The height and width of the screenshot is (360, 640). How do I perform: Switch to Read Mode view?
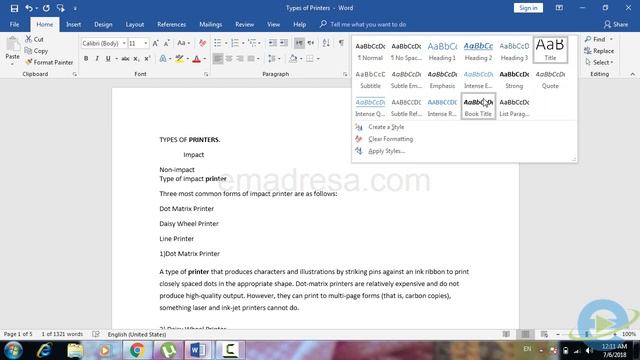506,334
